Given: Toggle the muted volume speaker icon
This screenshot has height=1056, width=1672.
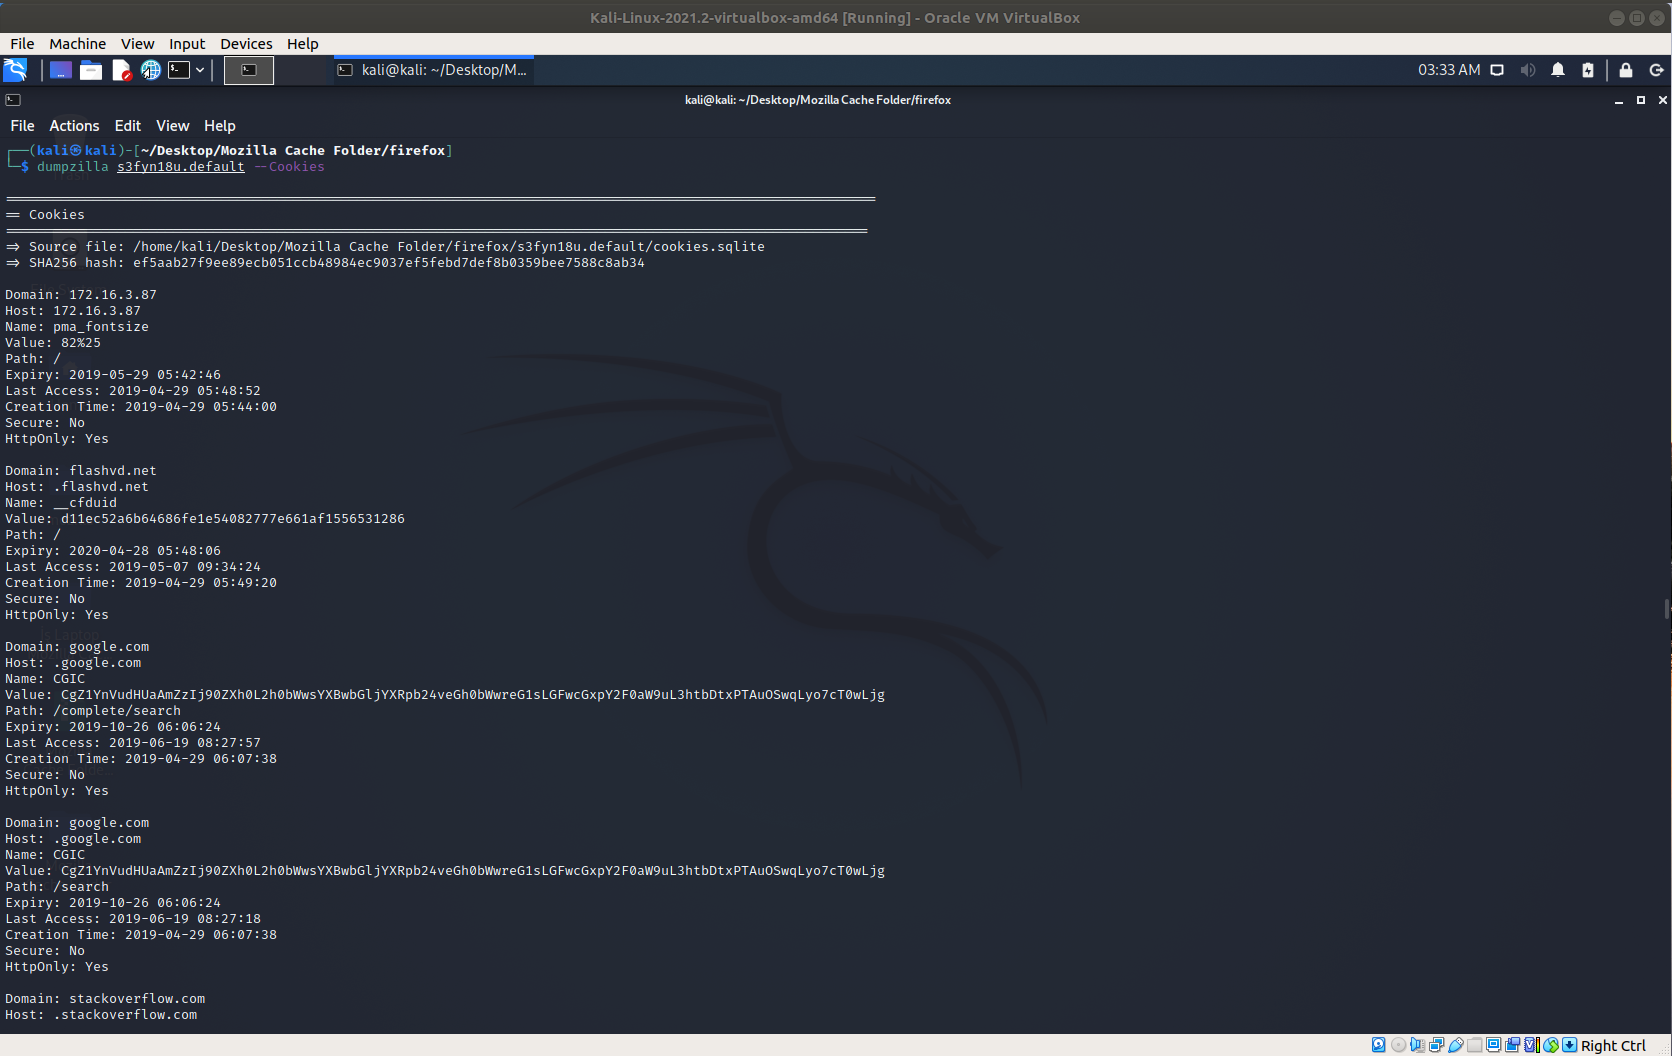Looking at the screenshot, I should (x=1527, y=70).
